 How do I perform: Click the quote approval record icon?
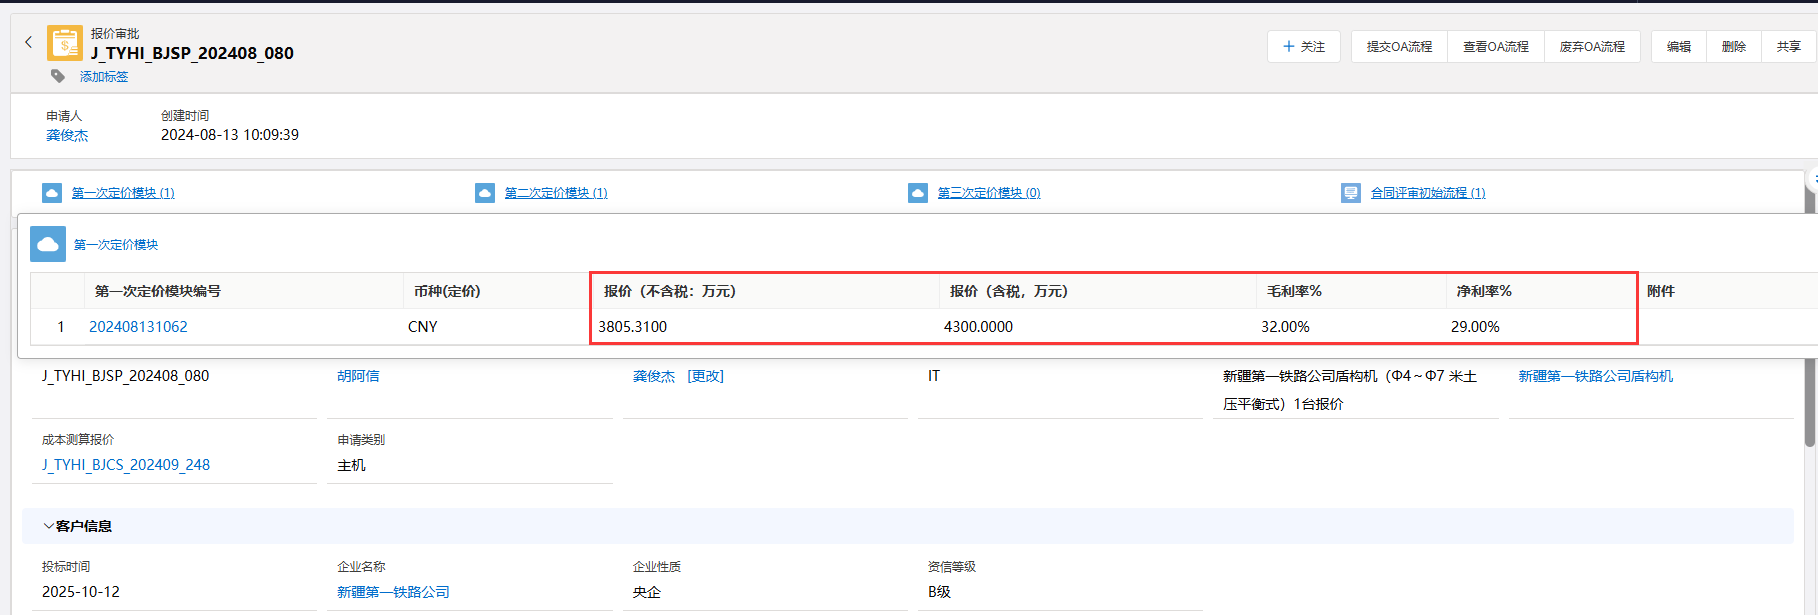coord(65,44)
